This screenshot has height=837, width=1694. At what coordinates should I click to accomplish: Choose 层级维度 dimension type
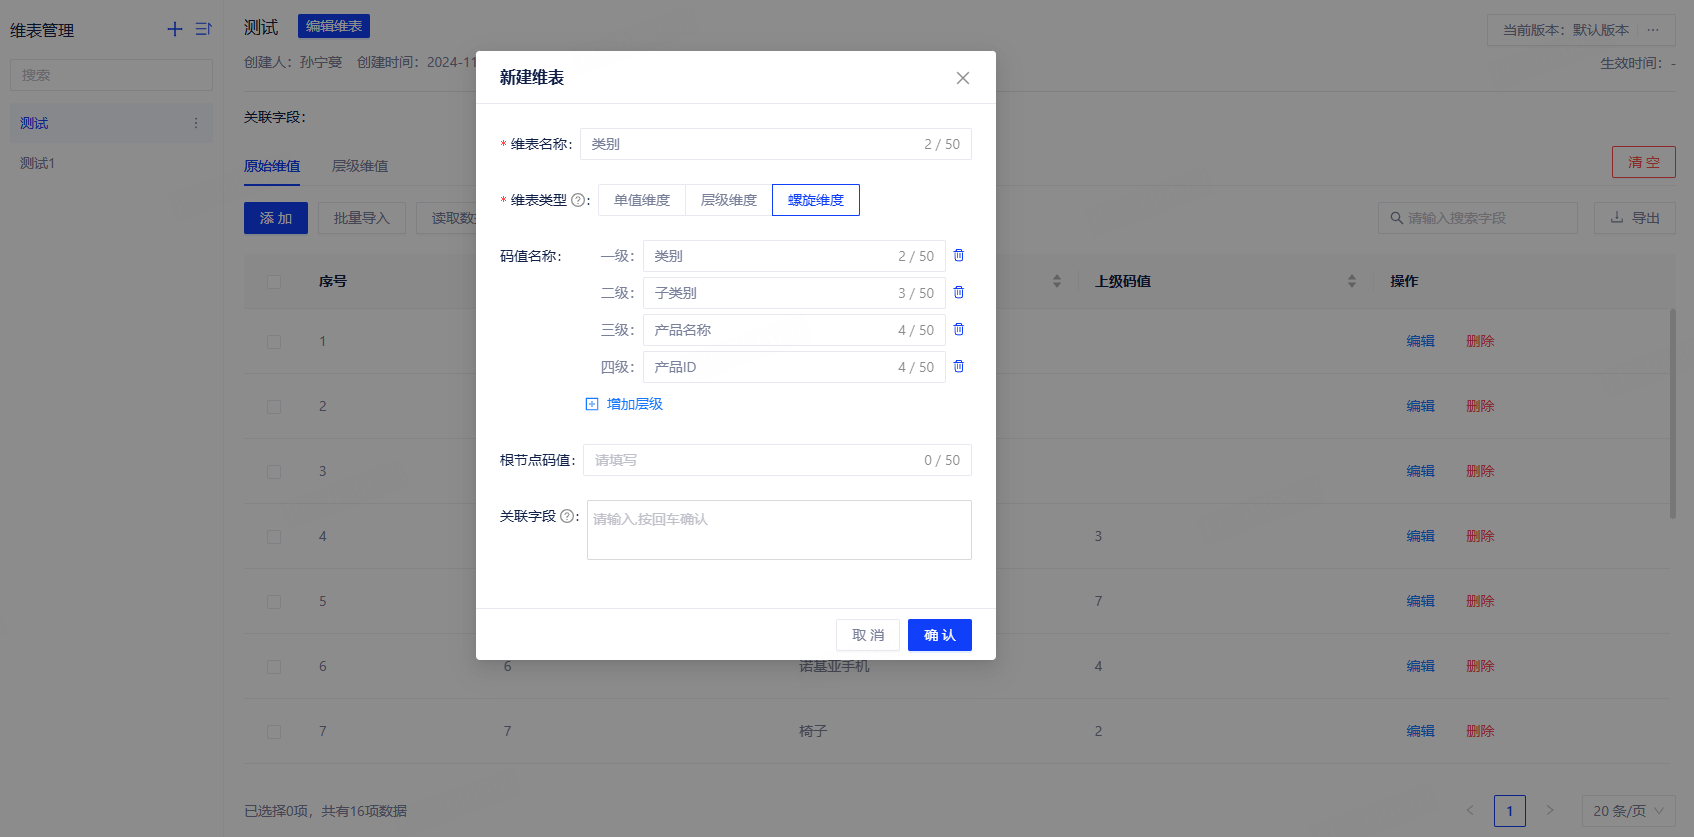click(728, 200)
